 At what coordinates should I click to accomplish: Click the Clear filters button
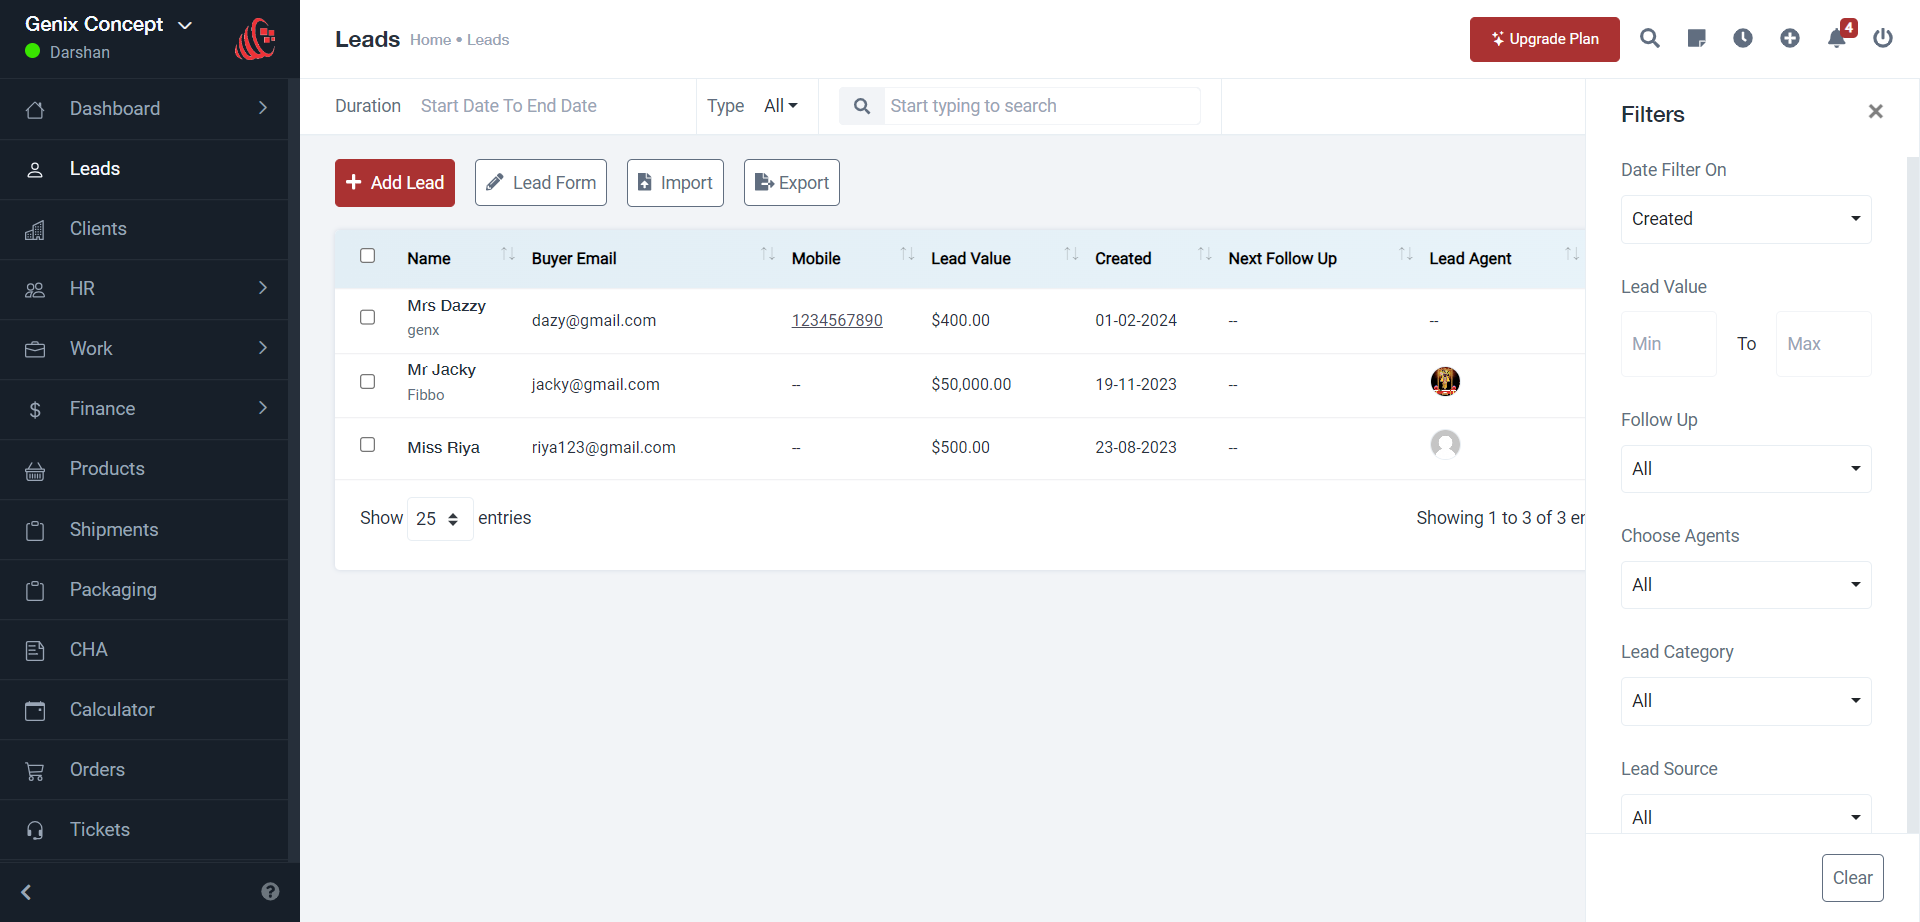click(x=1853, y=878)
